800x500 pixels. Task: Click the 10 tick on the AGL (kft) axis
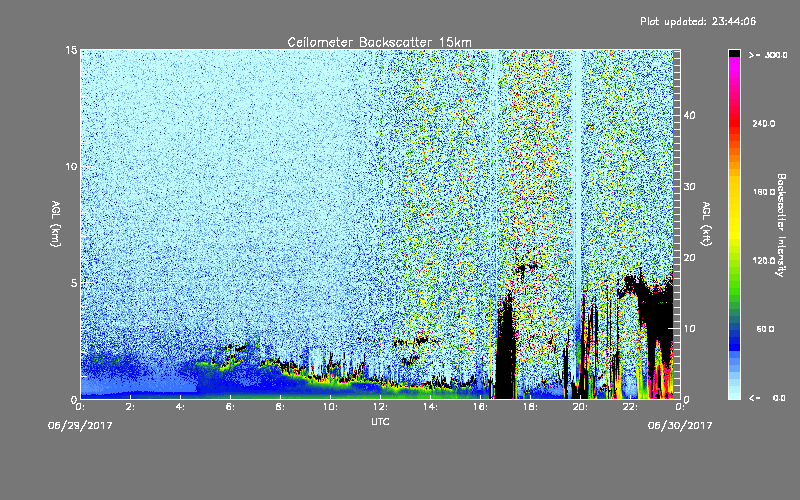[x=689, y=329]
